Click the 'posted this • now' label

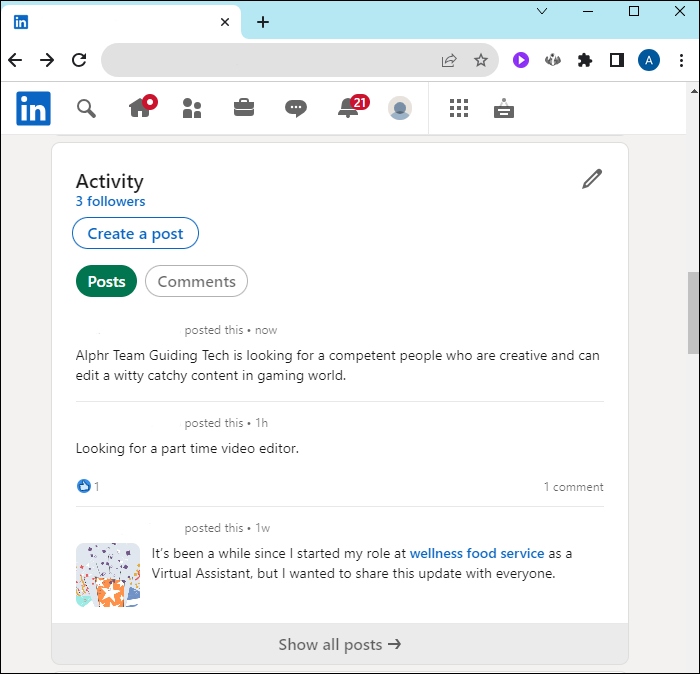pyautogui.click(x=231, y=330)
